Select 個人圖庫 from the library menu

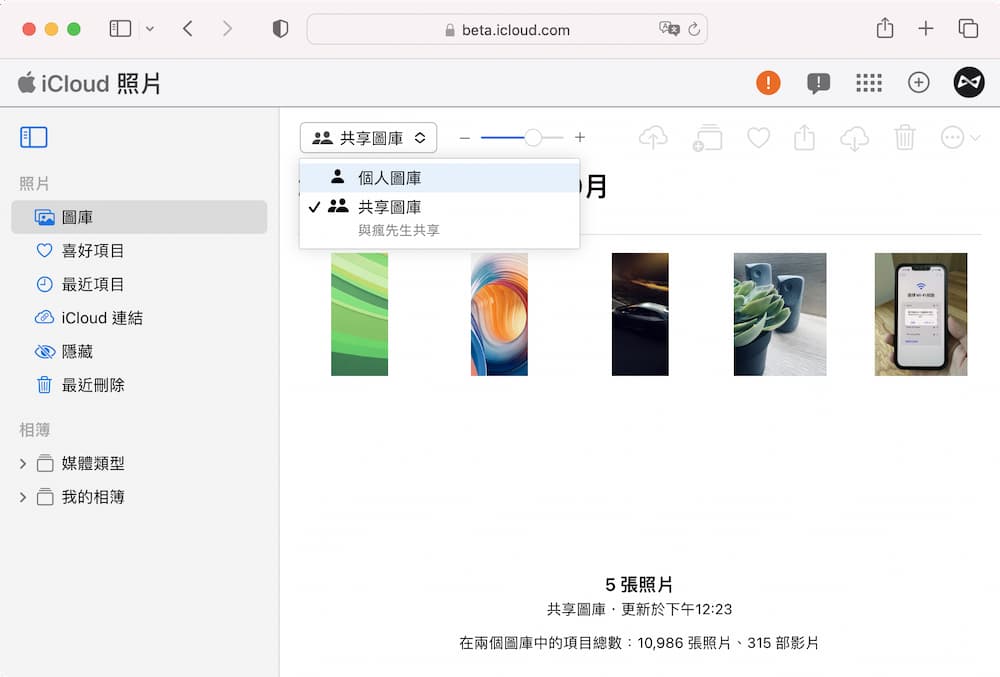click(389, 178)
